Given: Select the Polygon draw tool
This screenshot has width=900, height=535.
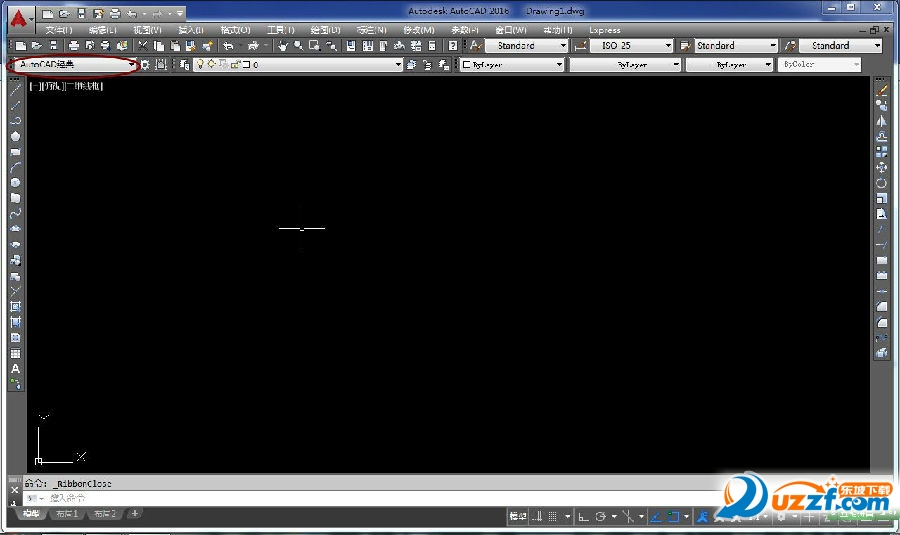Looking at the screenshot, I should 15,136.
